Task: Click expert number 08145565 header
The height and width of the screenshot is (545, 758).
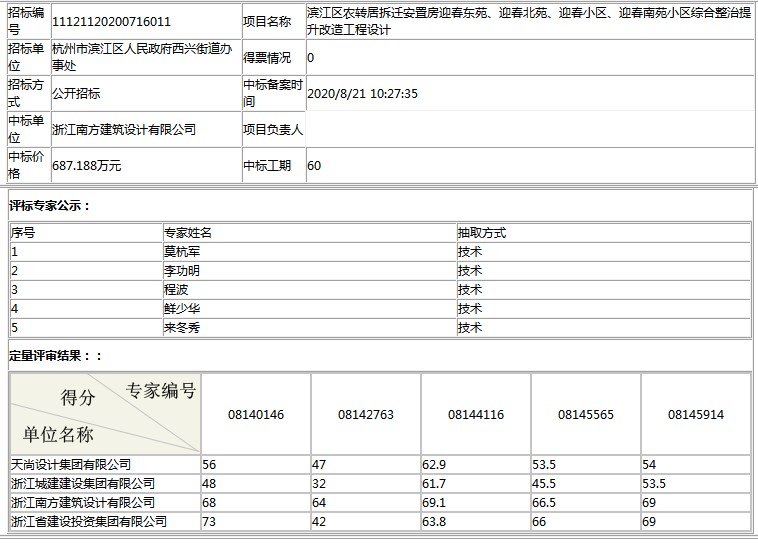Action: click(x=586, y=414)
